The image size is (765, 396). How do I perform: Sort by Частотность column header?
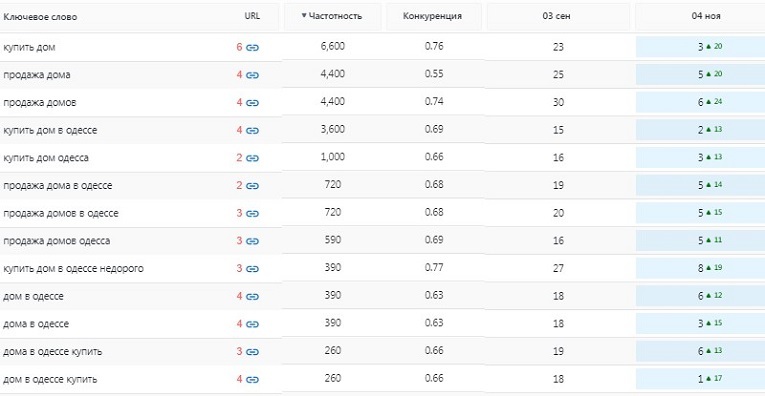332,16
